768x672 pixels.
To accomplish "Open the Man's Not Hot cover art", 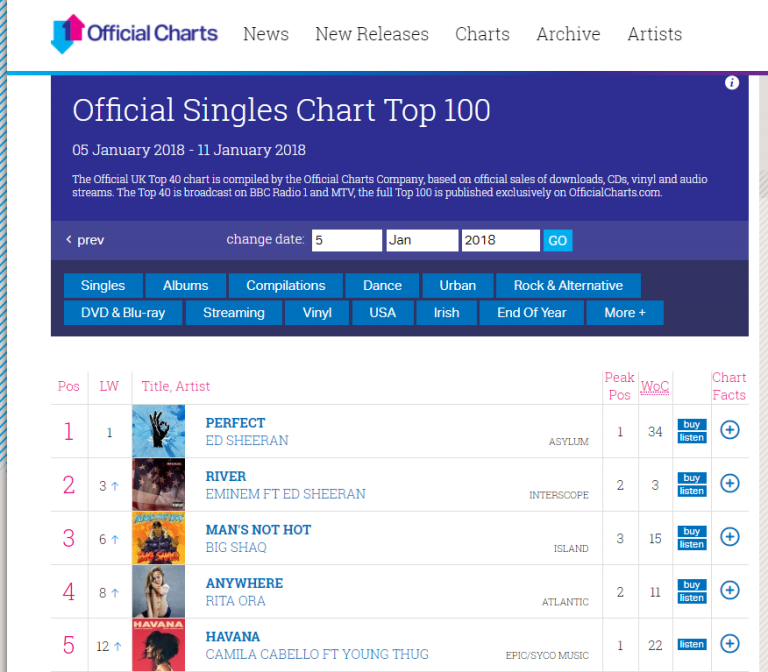I will [x=158, y=538].
